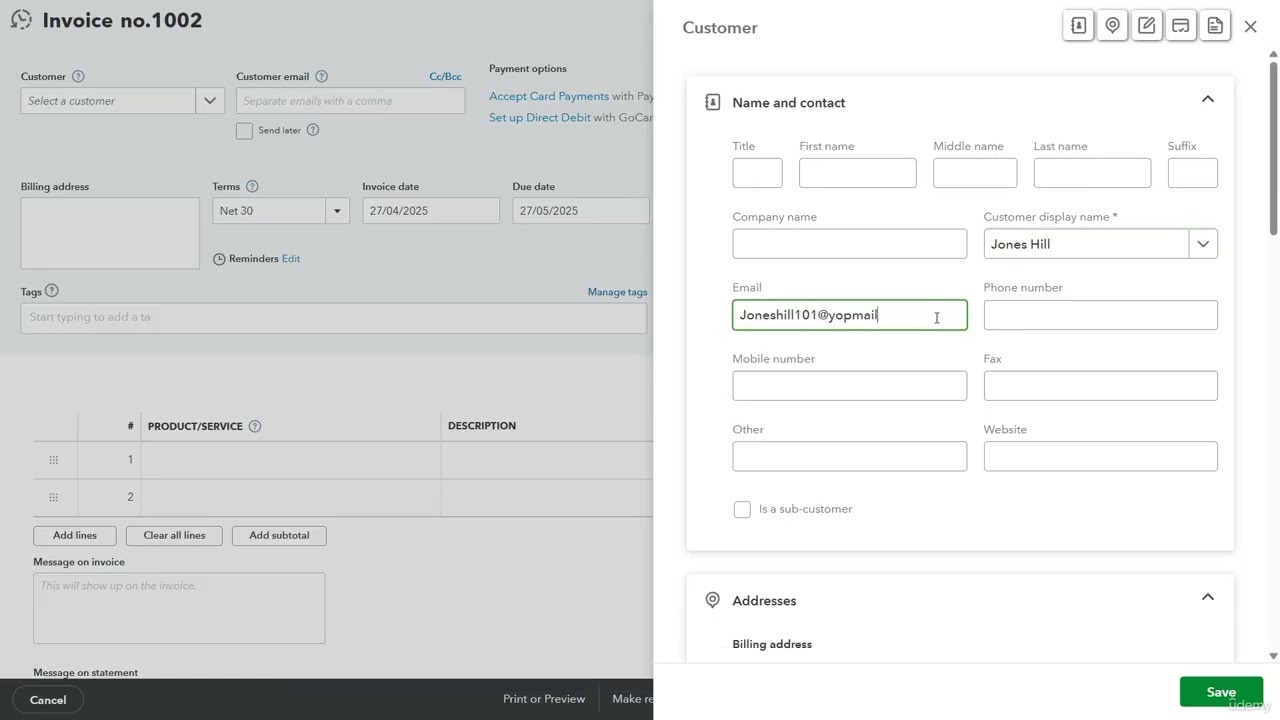Click the Customer panel vertical scrollbar
Screen dimensions: 1280x720
(1273, 150)
